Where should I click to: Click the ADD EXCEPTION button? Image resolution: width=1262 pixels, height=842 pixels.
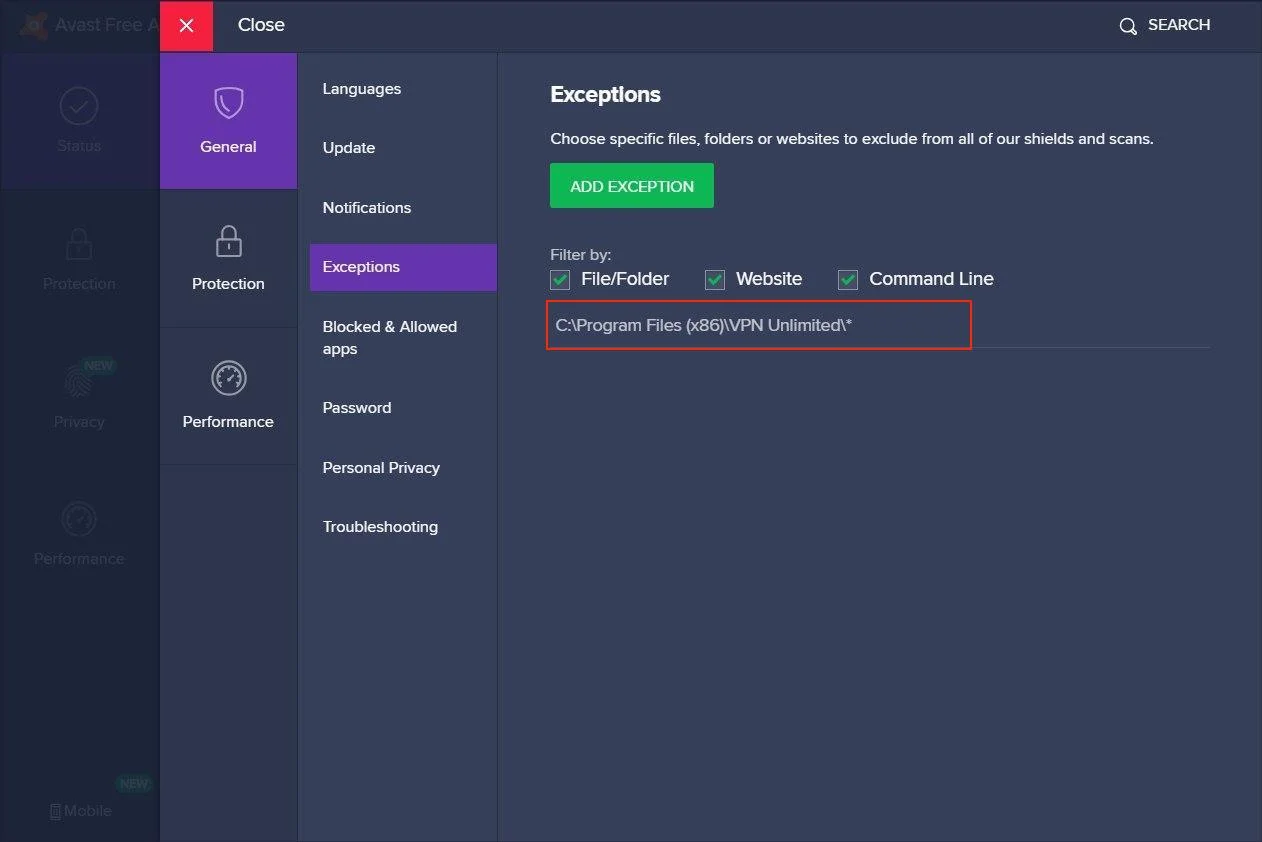pyautogui.click(x=632, y=186)
